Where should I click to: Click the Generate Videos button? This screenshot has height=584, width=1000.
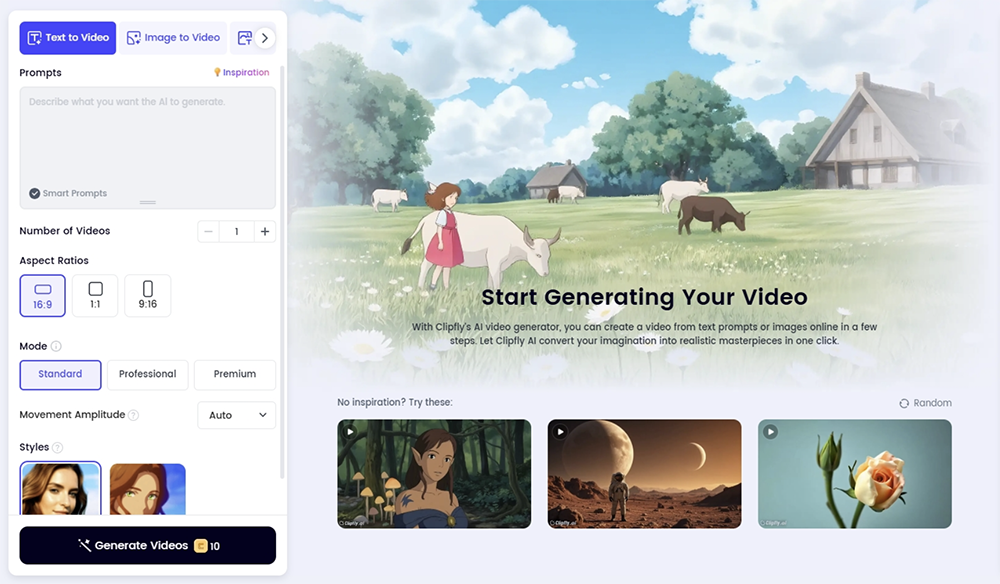pos(147,545)
